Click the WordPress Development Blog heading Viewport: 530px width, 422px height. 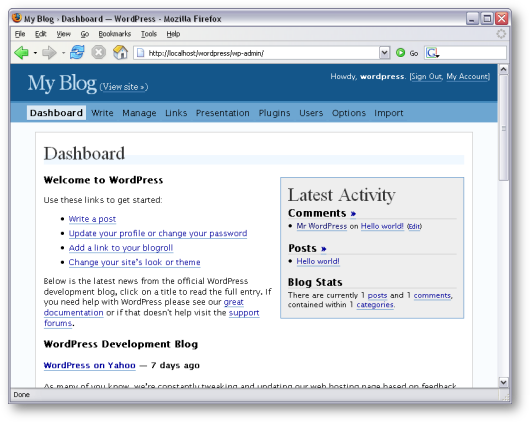click(121, 344)
